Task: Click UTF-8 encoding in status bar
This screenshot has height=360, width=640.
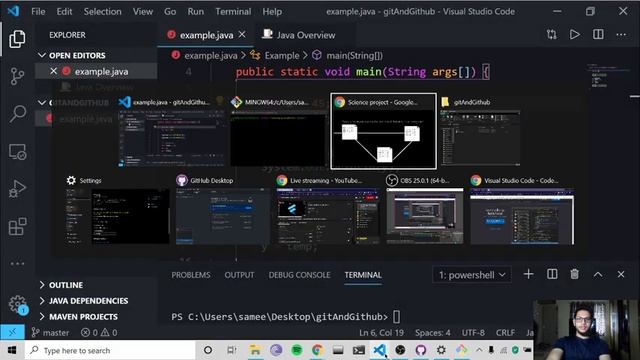Action: [x=473, y=333]
